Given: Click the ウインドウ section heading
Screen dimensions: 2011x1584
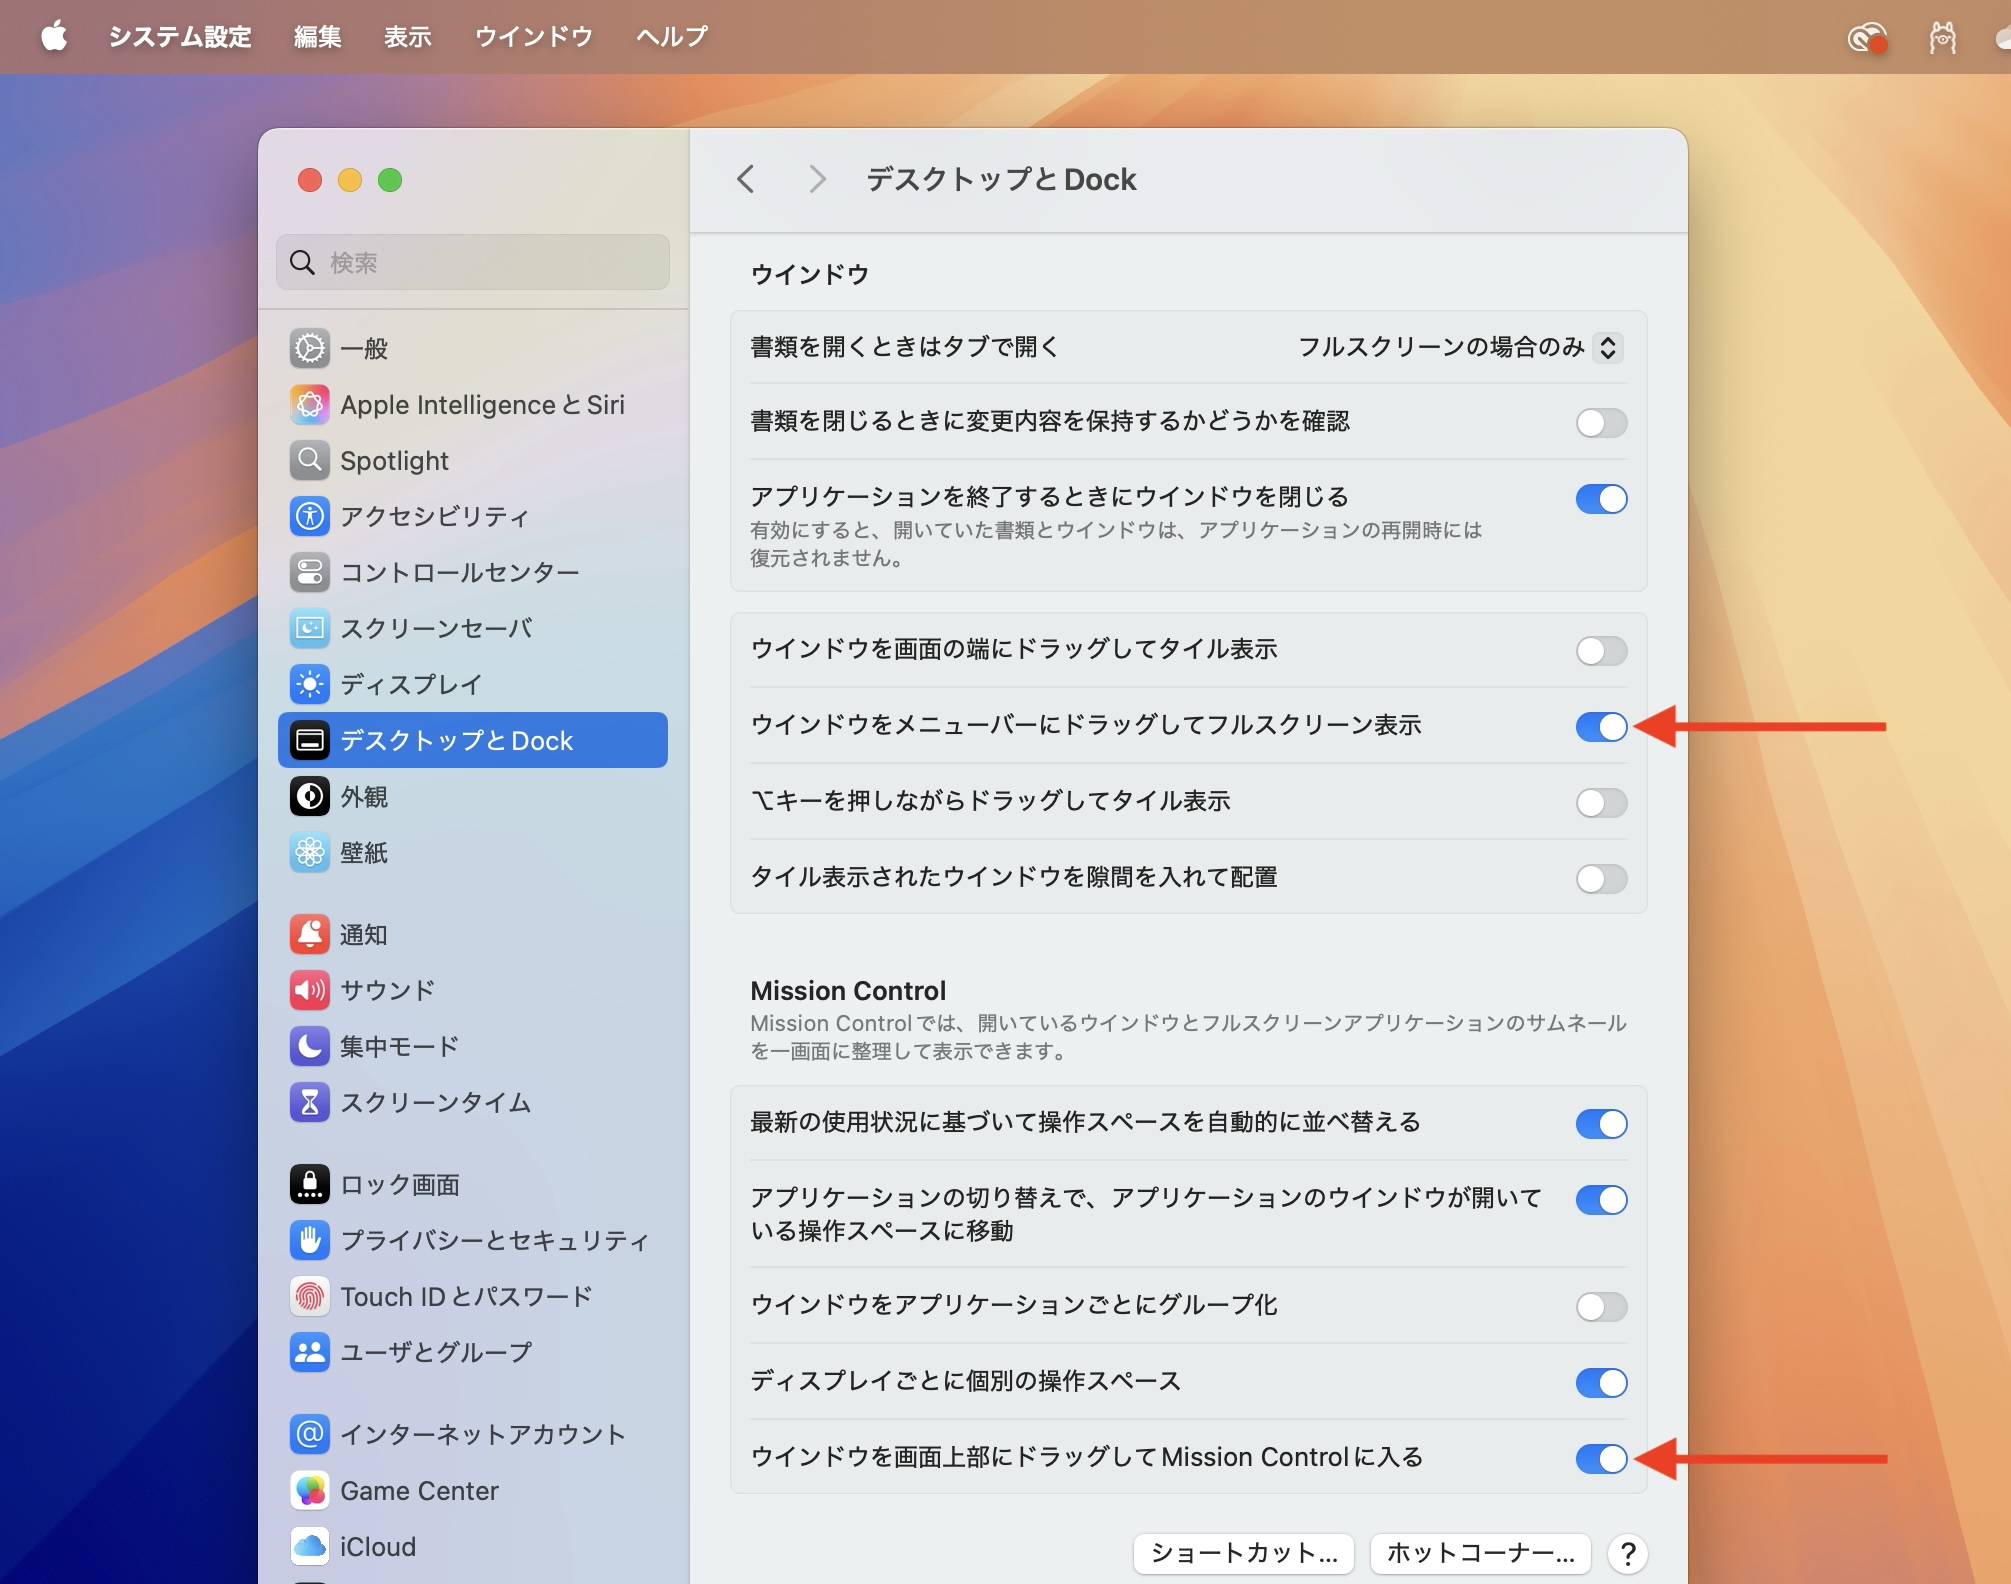Looking at the screenshot, I should pos(810,274).
